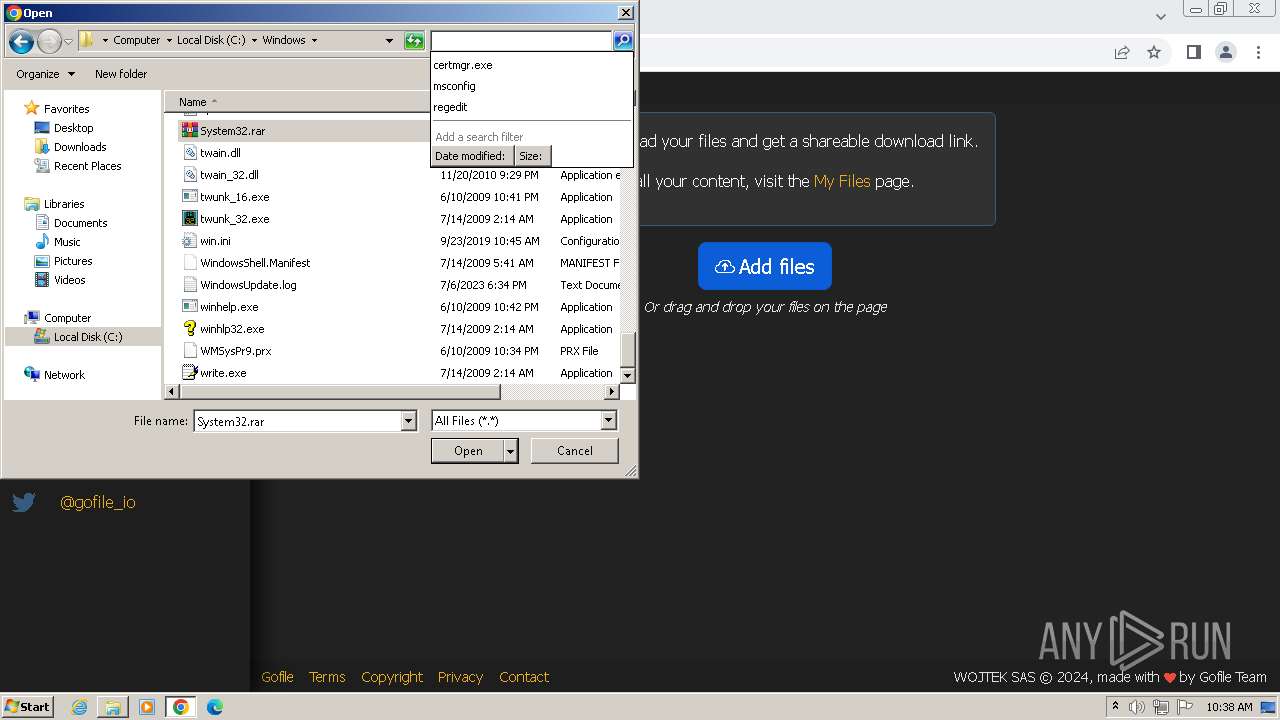Screen dimensions: 1280x720
Task: Select the WindowsShell.Manifest file
Action: 247,263
